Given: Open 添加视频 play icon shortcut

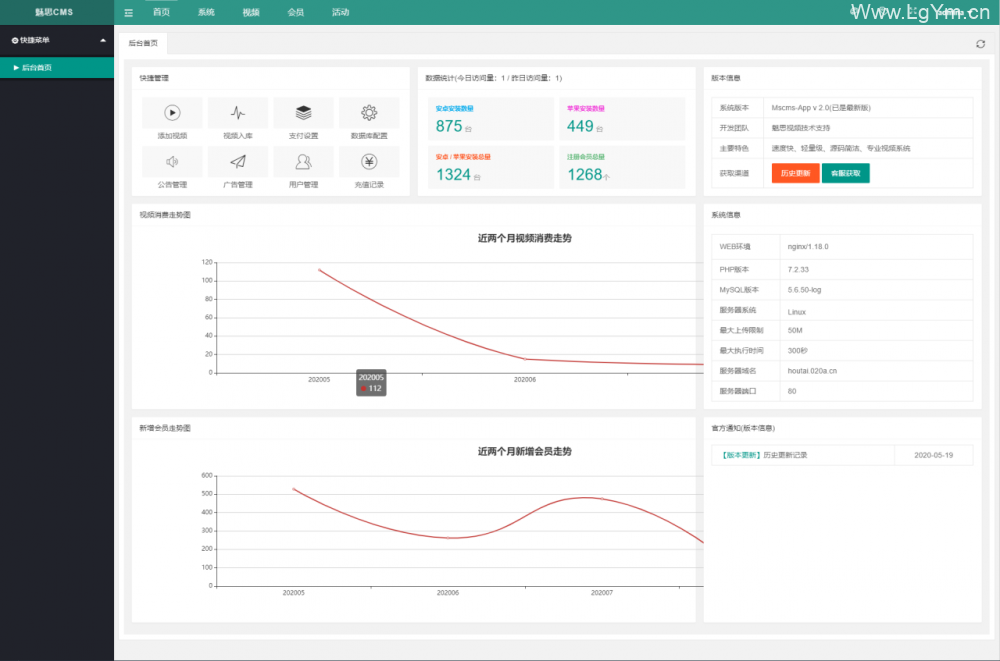Looking at the screenshot, I should coord(172,113).
